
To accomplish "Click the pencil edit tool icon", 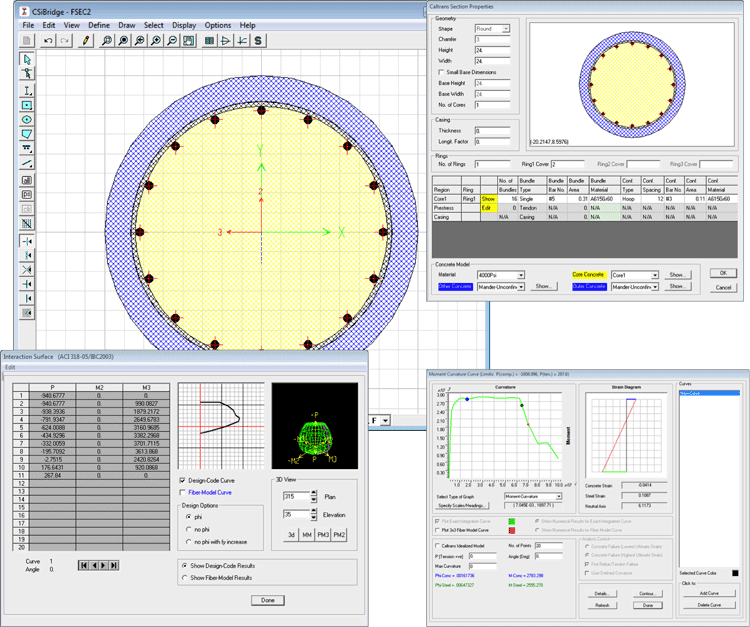I will (x=86, y=41).
